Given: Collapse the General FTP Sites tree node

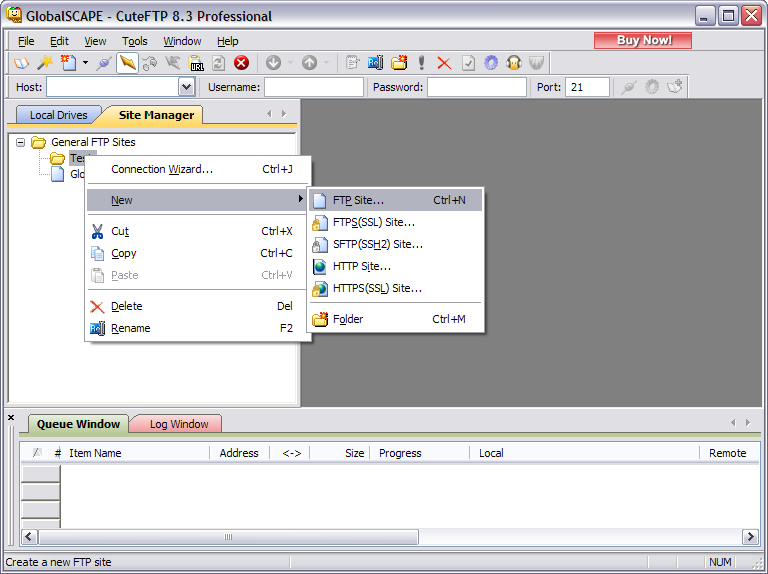Looking at the screenshot, I should (x=20, y=143).
